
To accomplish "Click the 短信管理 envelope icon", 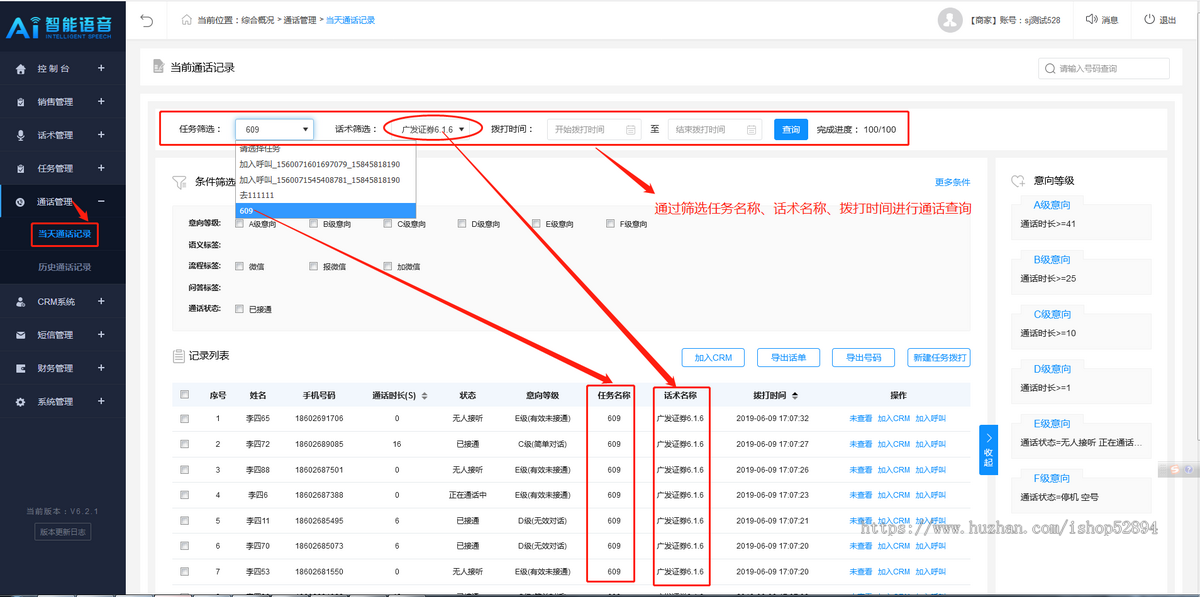I will pos(22,335).
